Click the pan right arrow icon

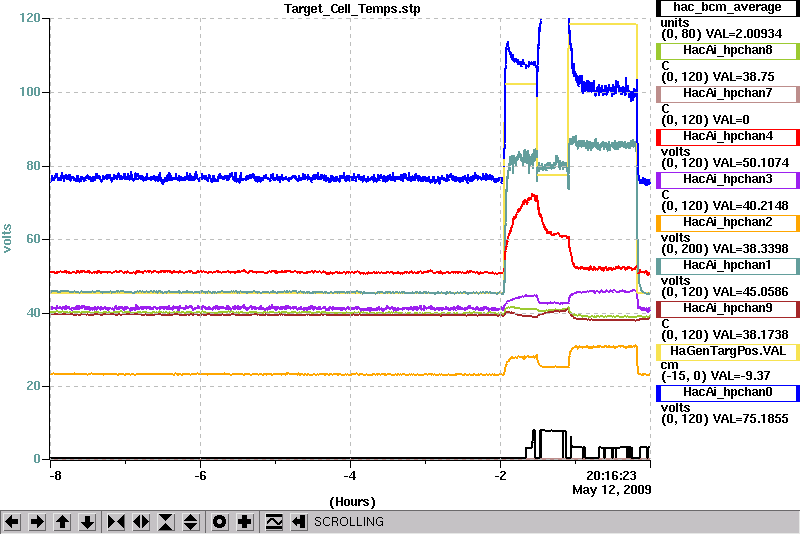(37, 522)
